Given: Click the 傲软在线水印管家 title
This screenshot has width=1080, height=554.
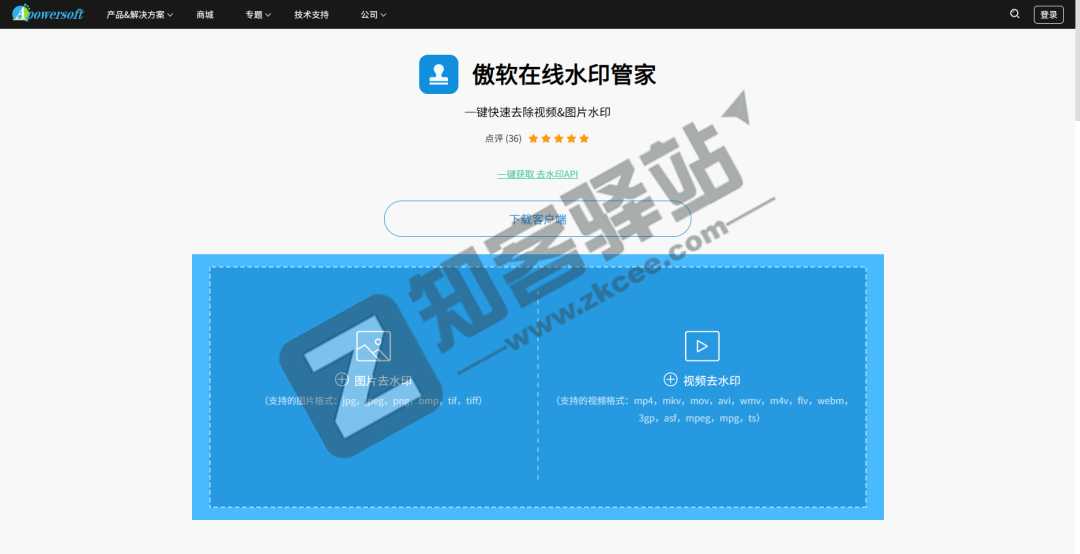Looking at the screenshot, I should click(564, 74).
